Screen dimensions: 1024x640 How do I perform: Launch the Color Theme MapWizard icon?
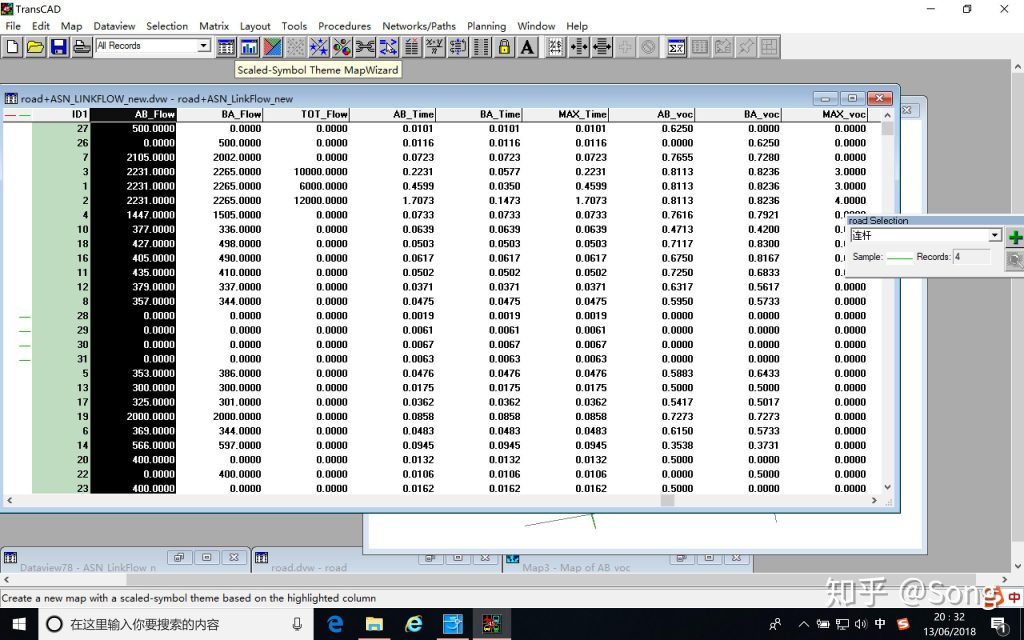click(272, 47)
